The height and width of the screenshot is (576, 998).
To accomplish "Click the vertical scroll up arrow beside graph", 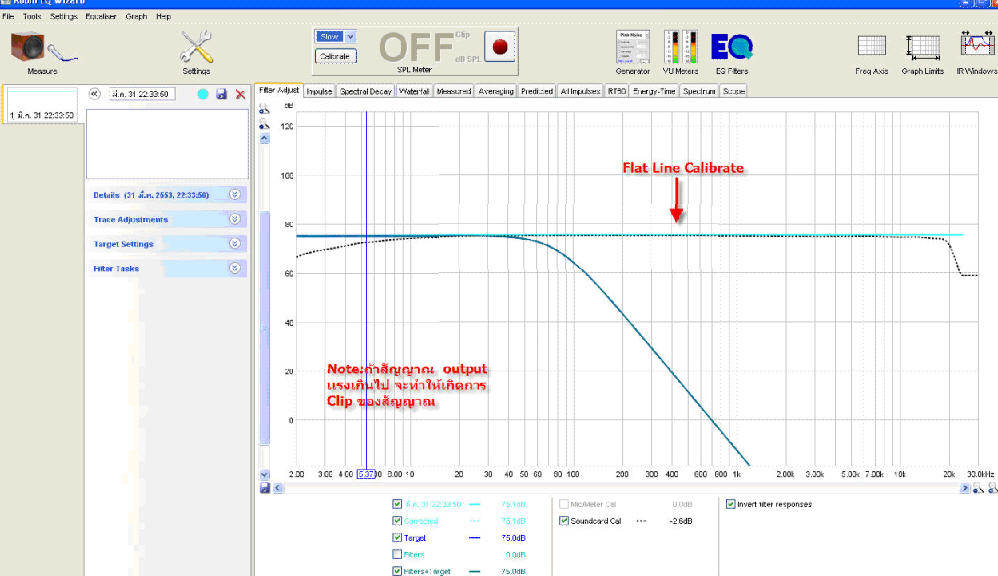I will pos(264,138).
